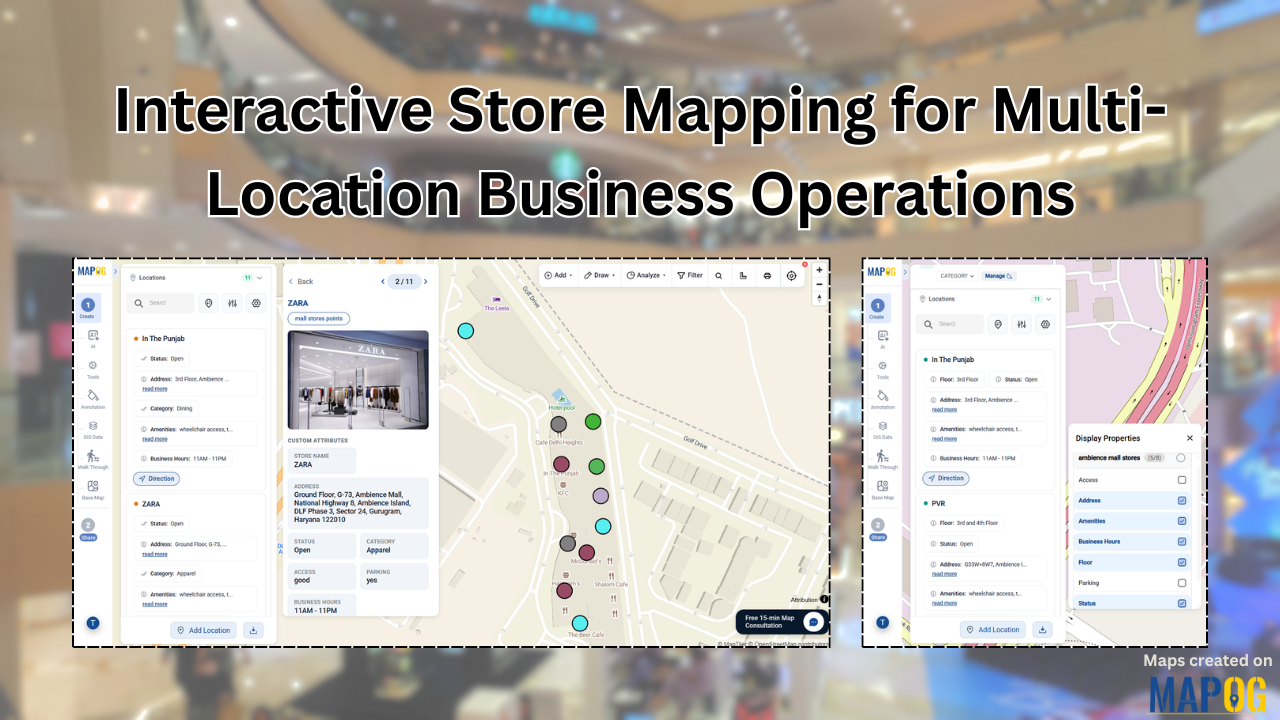This screenshot has width=1280, height=720.
Task: Open the sliders filter icon in left Locations panel
Action: tap(232, 303)
